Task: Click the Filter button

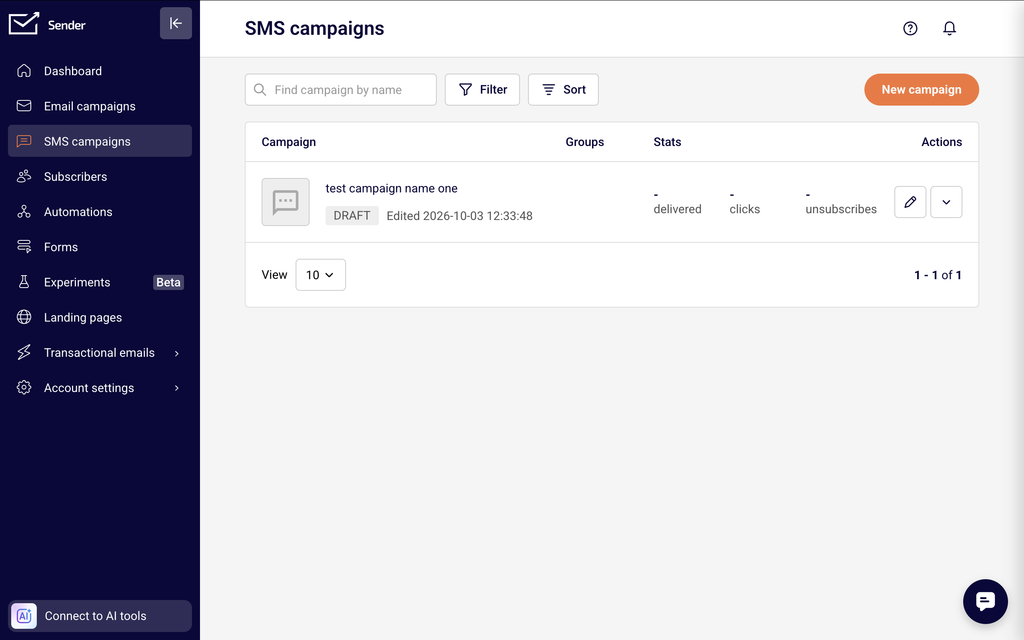Action: click(x=483, y=89)
